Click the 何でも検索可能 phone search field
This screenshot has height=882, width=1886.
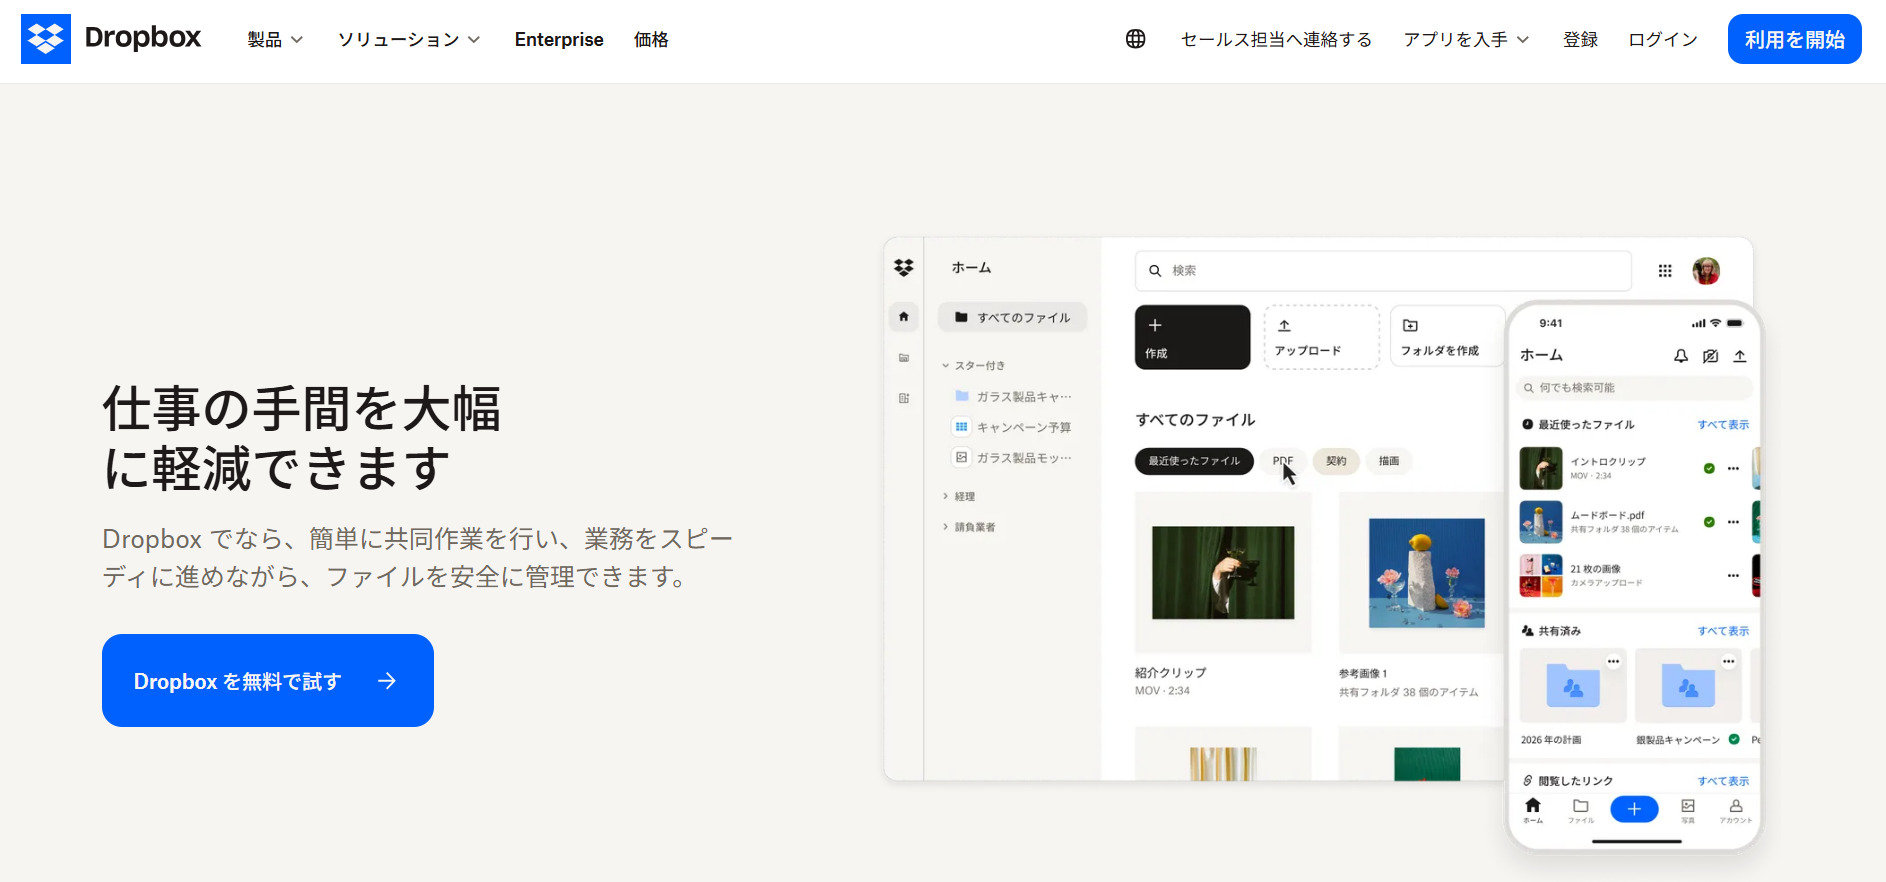coord(1635,388)
